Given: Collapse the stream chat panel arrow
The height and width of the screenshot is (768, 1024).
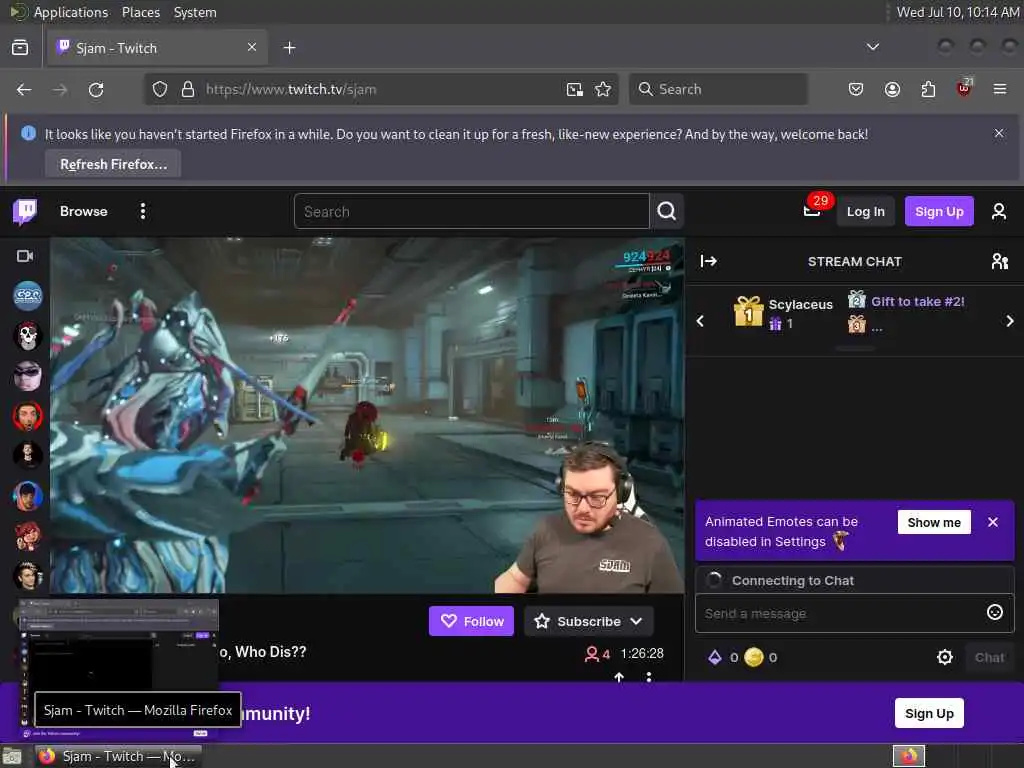Looking at the screenshot, I should (x=709, y=261).
